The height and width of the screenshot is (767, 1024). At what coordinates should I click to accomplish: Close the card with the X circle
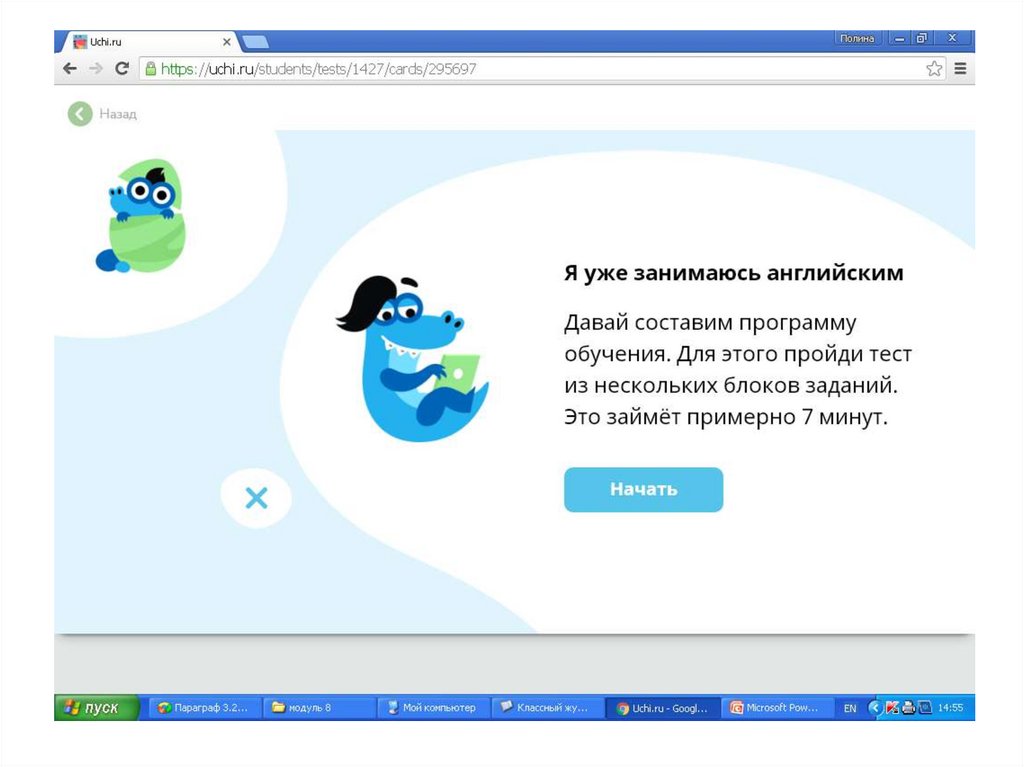256,497
